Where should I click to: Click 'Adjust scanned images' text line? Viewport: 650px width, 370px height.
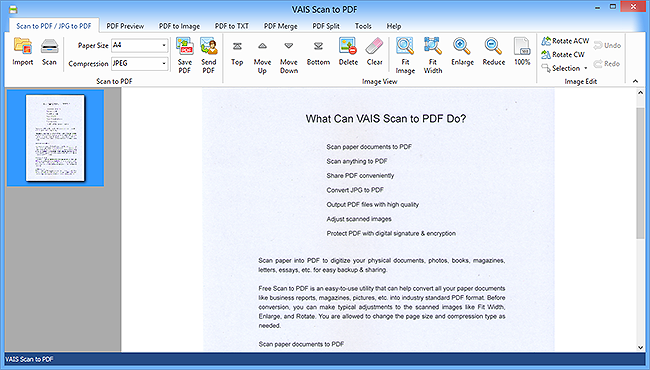point(359,219)
